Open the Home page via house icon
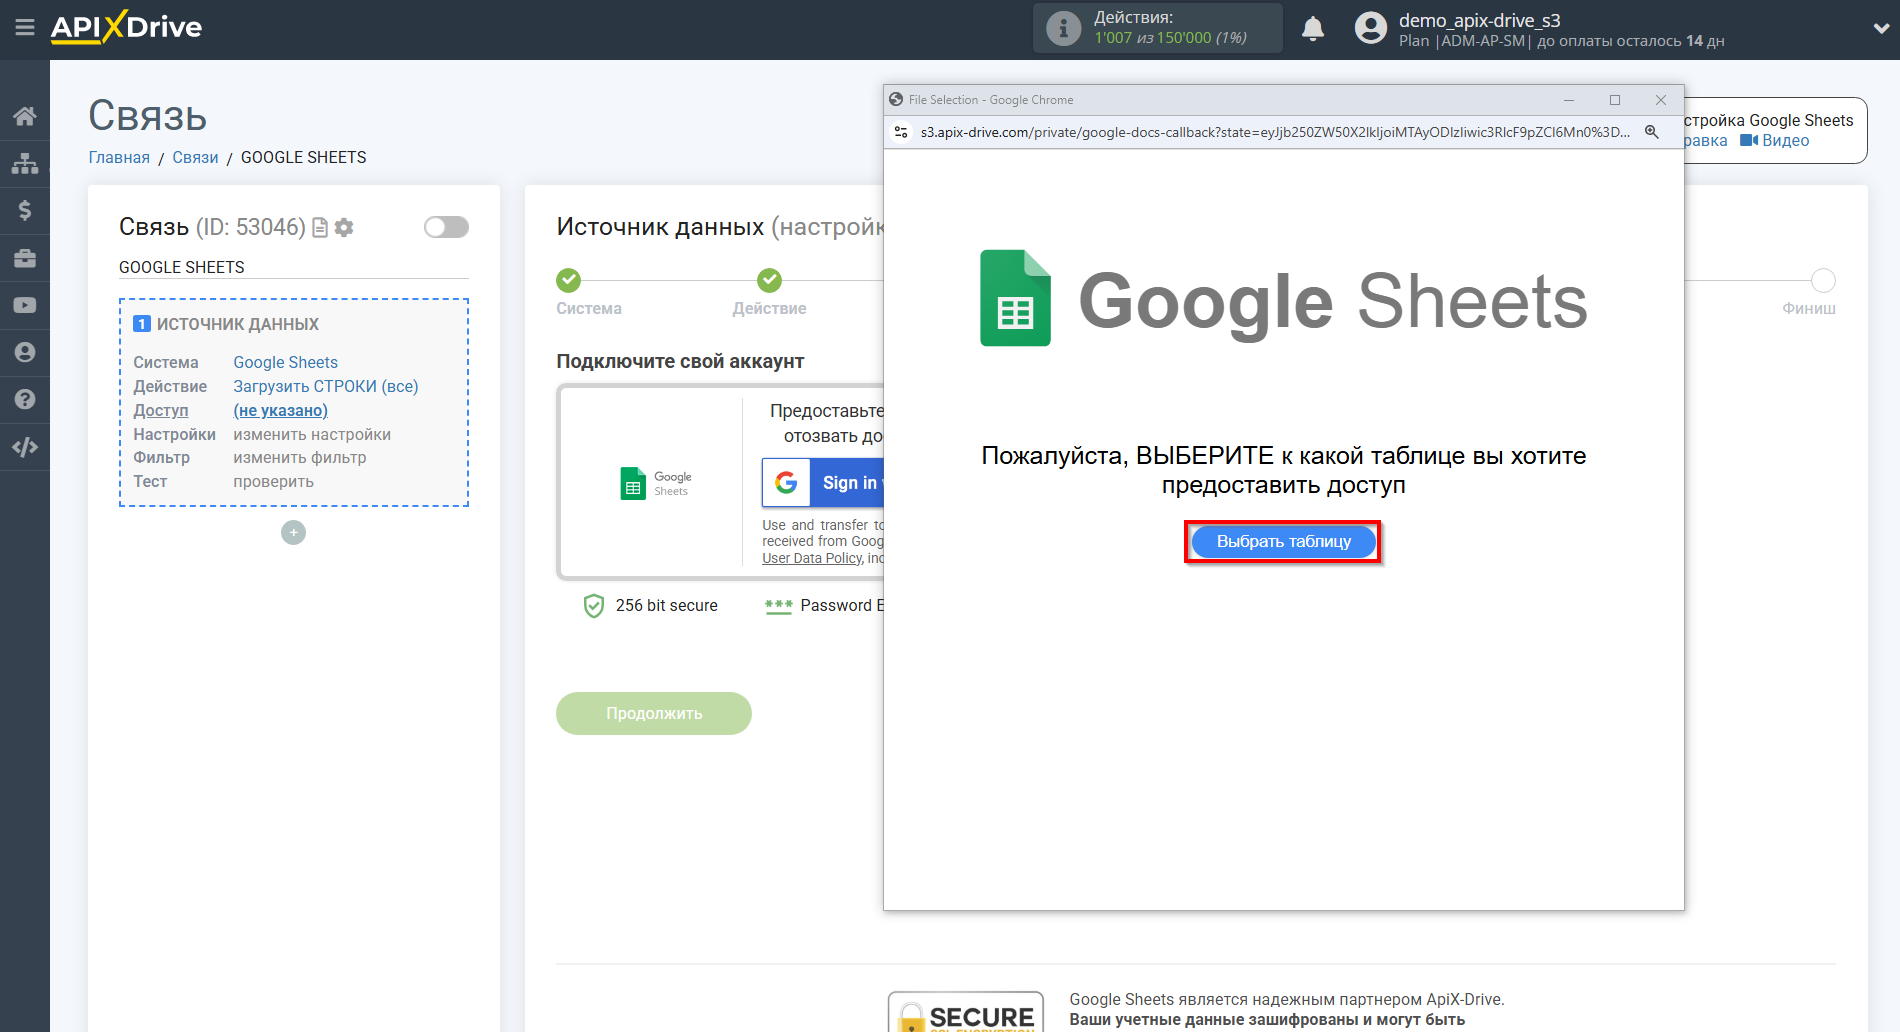Image resolution: width=1900 pixels, height=1032 pixels. coord(25,115)
